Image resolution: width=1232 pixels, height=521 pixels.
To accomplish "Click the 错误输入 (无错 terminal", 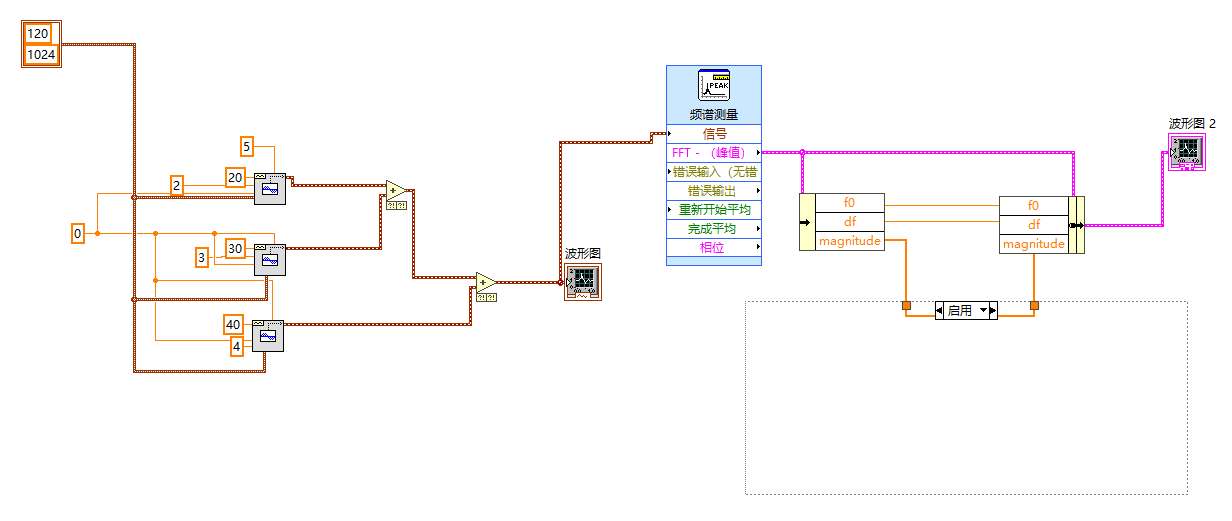I will [x=714, y=172].
